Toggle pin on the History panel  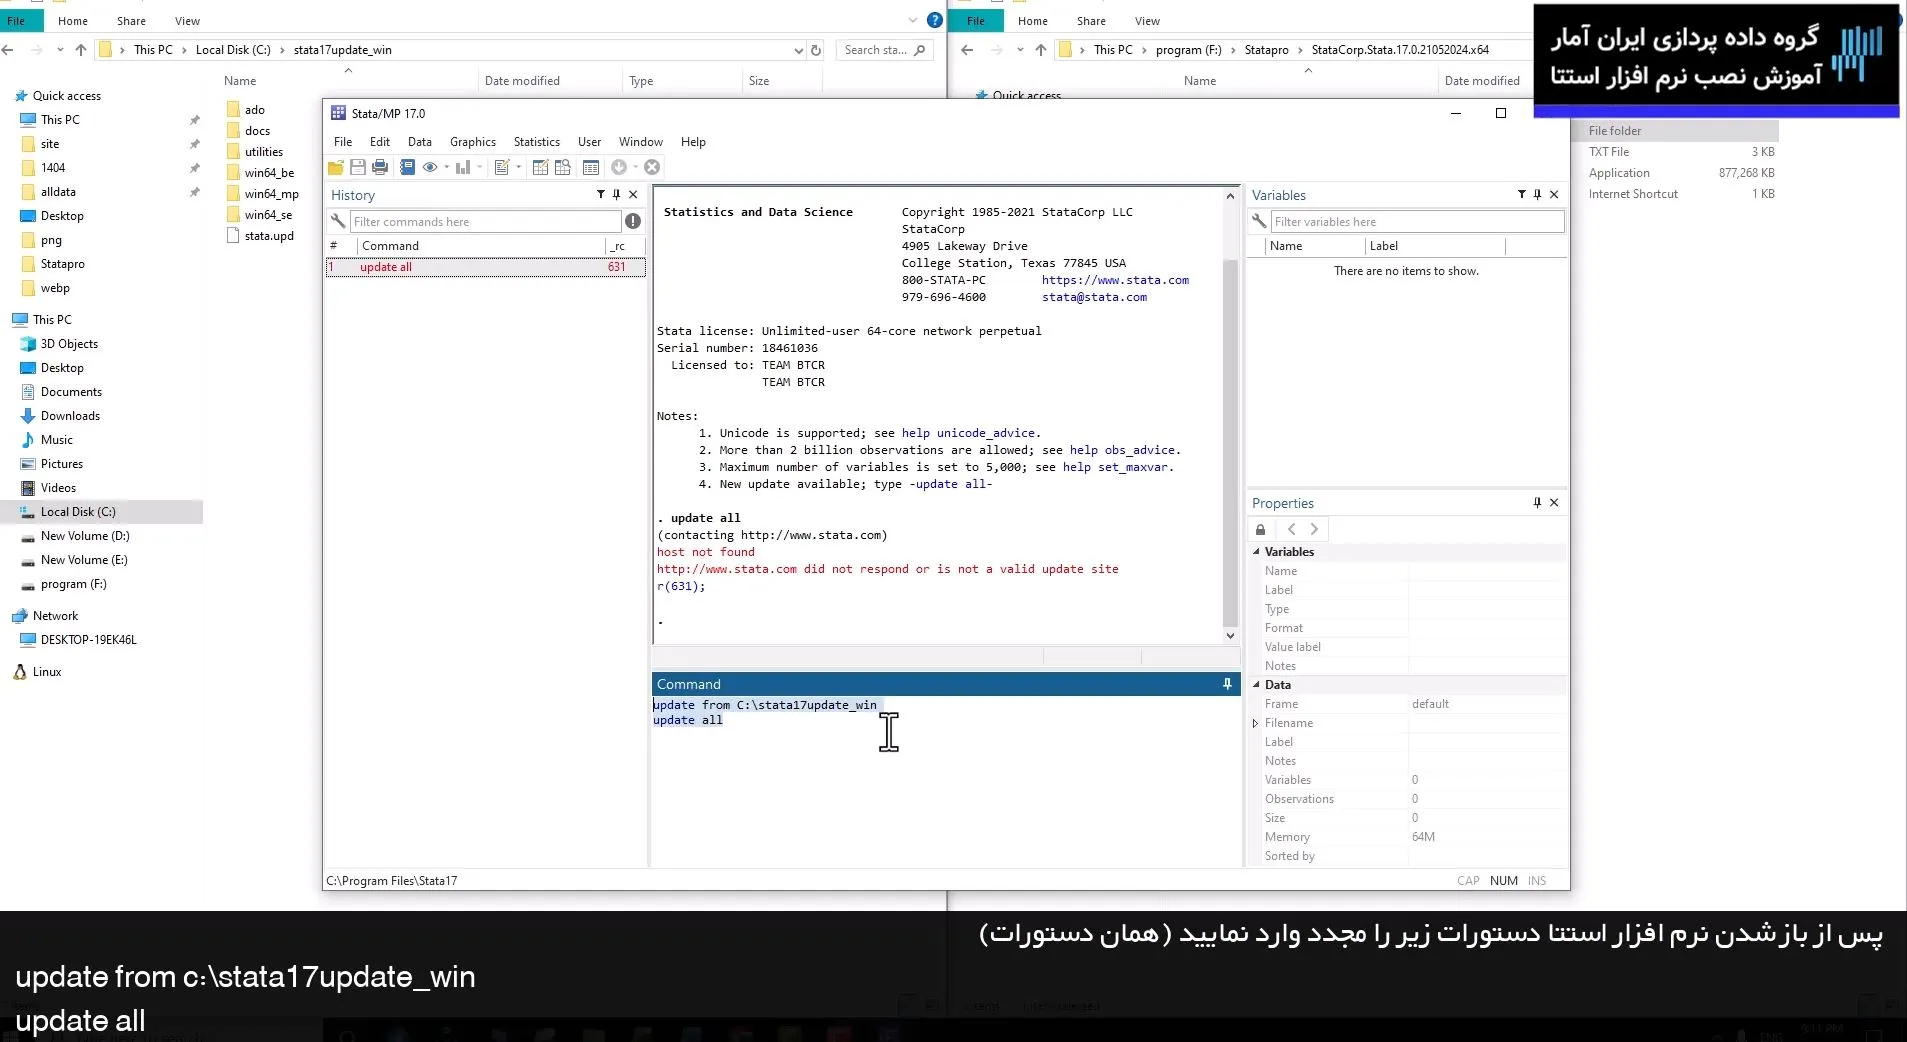coord(616,195)
